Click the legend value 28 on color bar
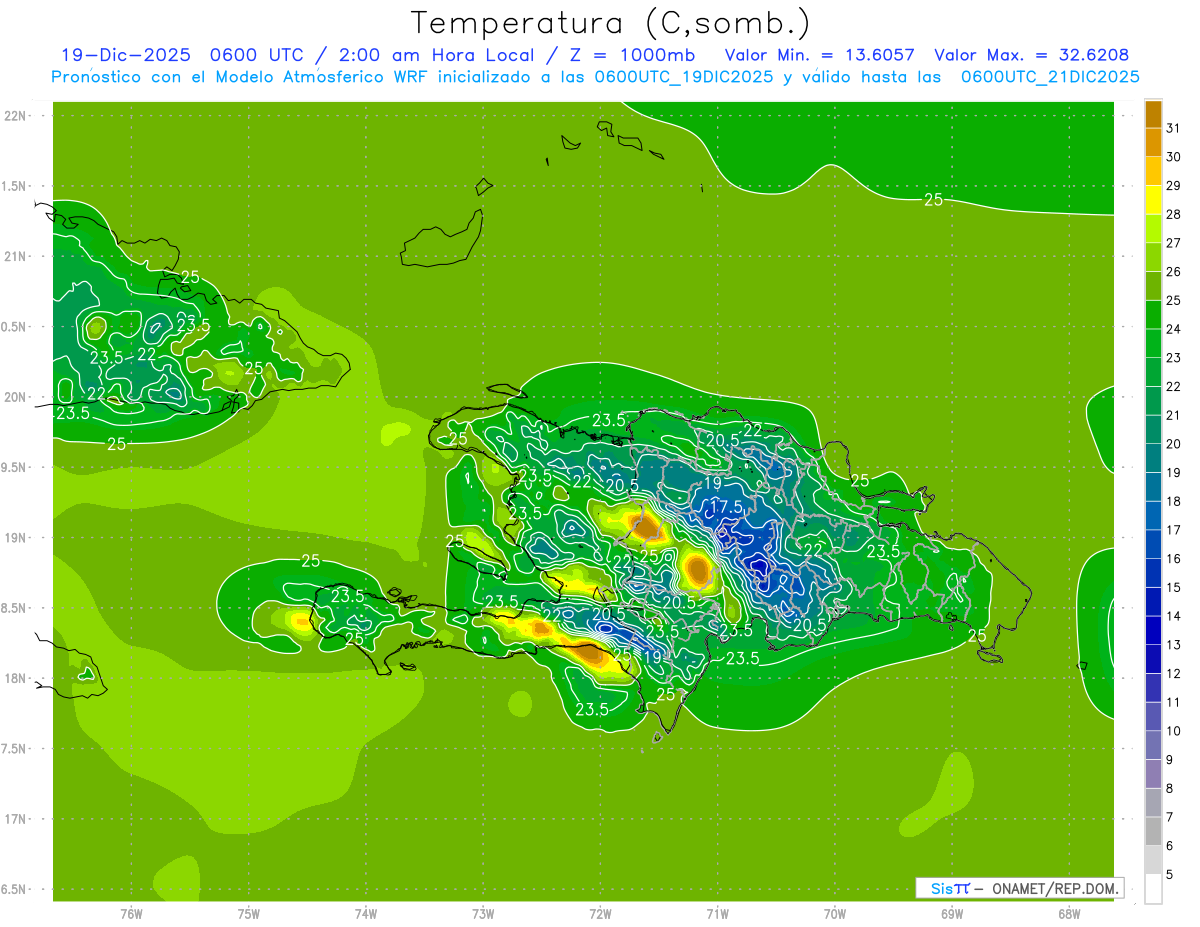The width and height of the screenshot is (1200, 927). click(1174, 214)
